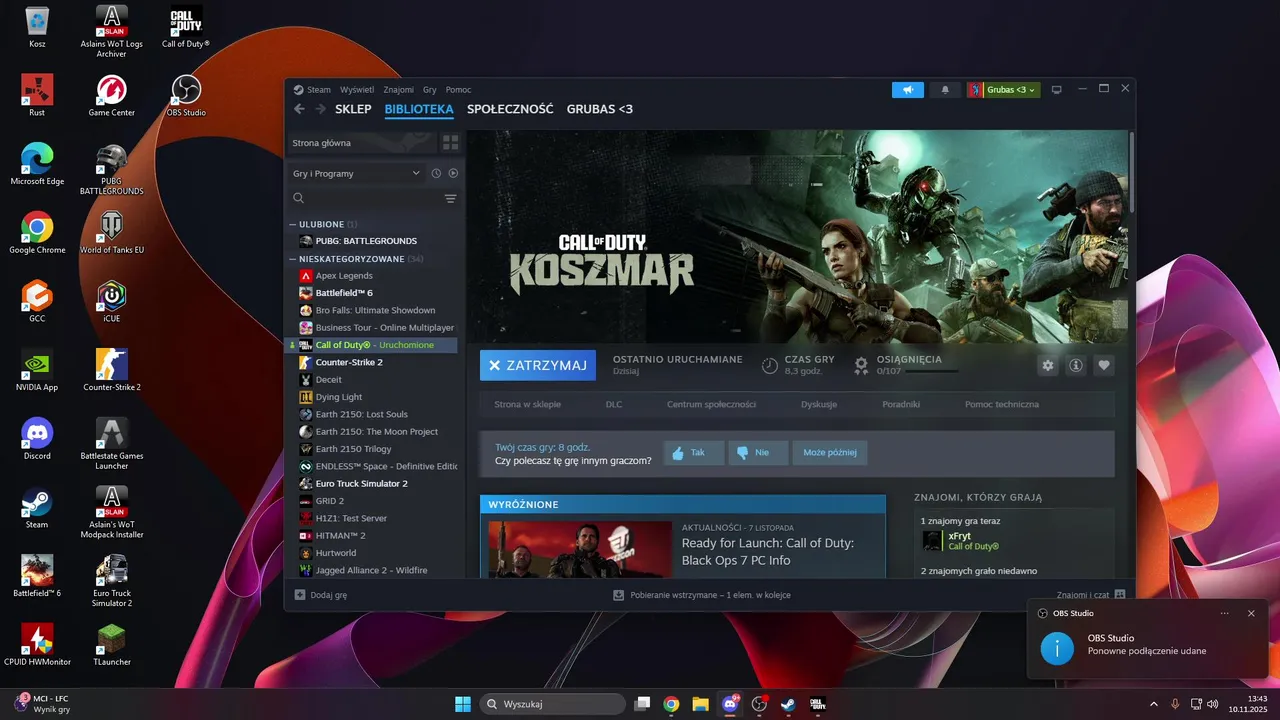Show Call of Duty game info icon
Viewport: 1280px width, 720px height.
point(1076,365)
